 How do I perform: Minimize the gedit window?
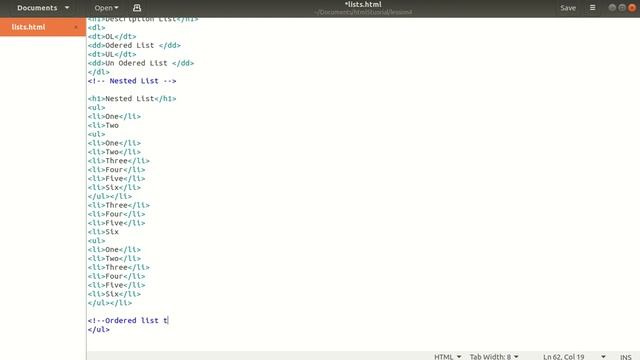click(x=612, y=8)
